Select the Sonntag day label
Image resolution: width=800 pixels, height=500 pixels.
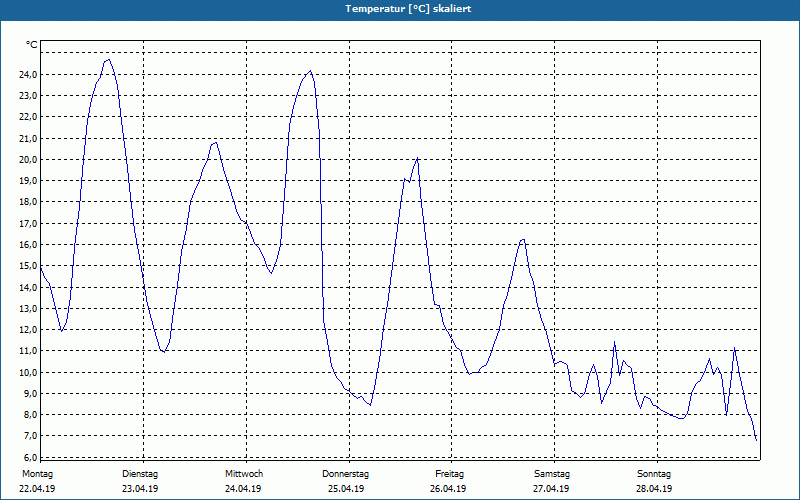tap(654, 474)
